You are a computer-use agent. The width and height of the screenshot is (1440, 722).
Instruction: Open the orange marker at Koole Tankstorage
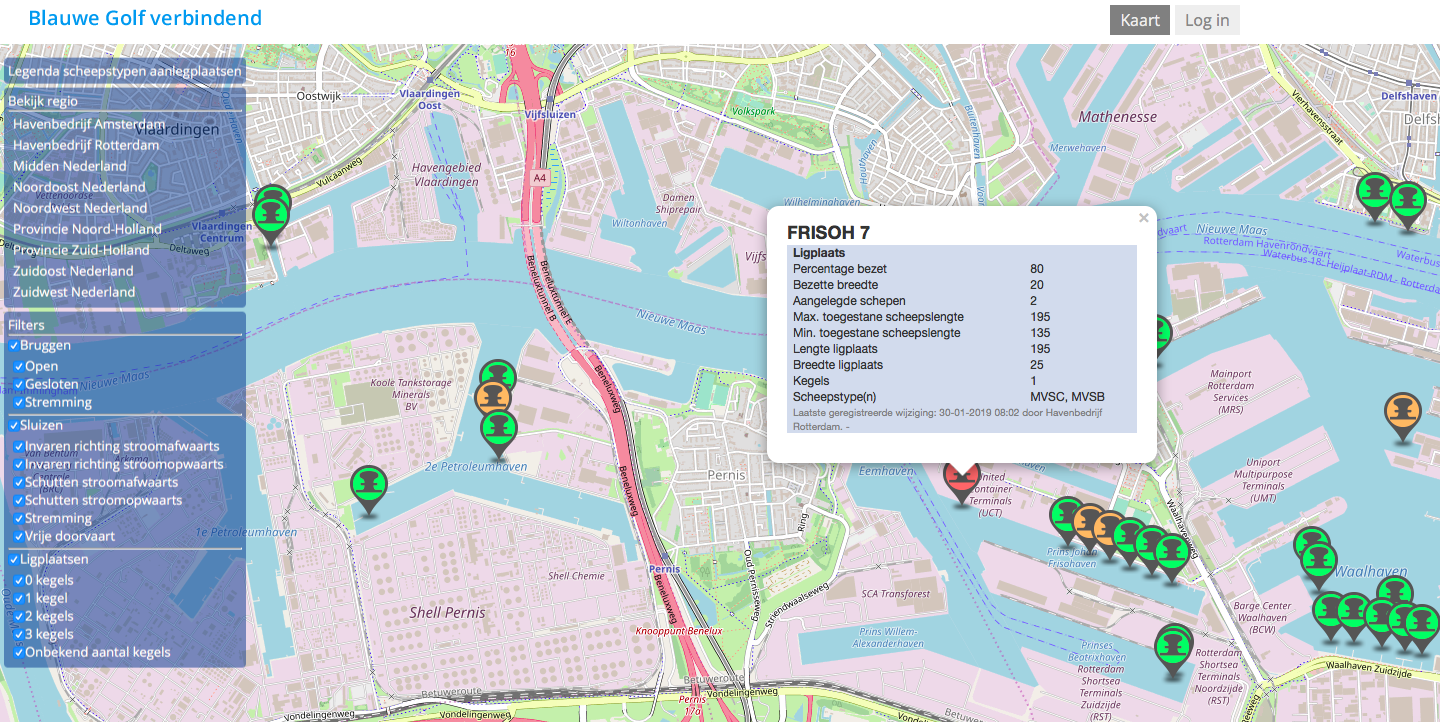coord(494,399)
